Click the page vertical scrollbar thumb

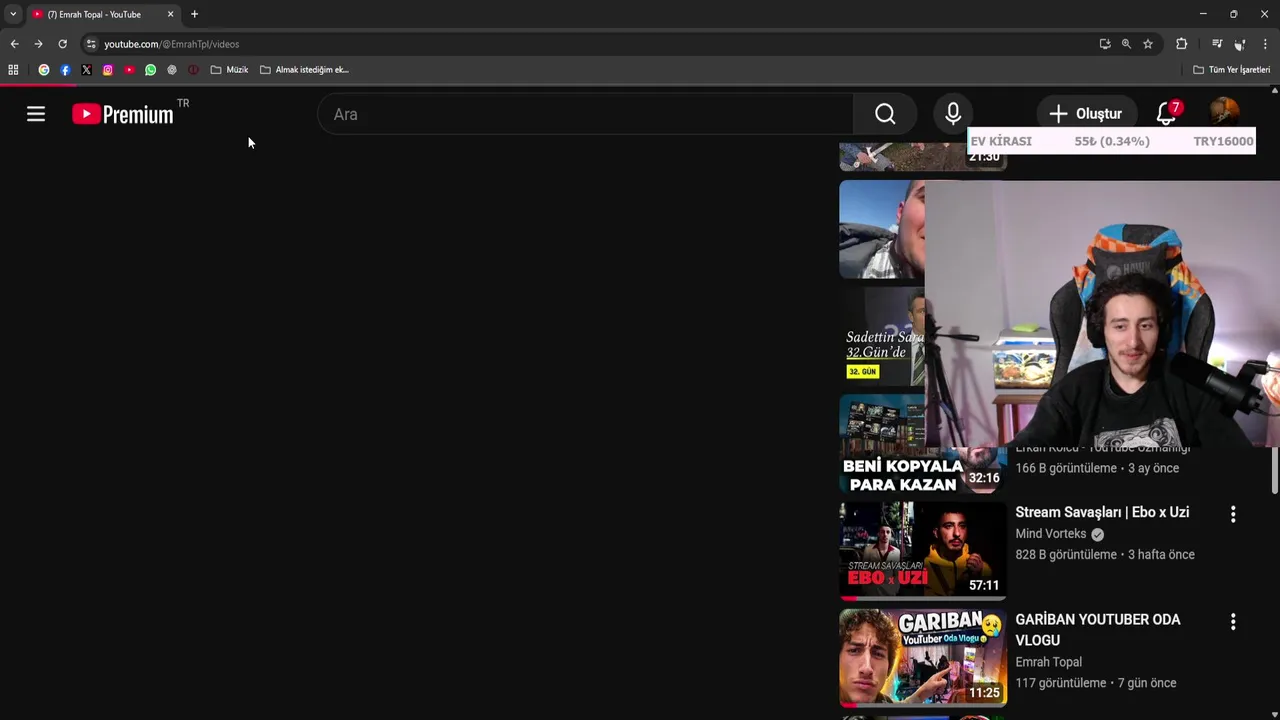1275,470
